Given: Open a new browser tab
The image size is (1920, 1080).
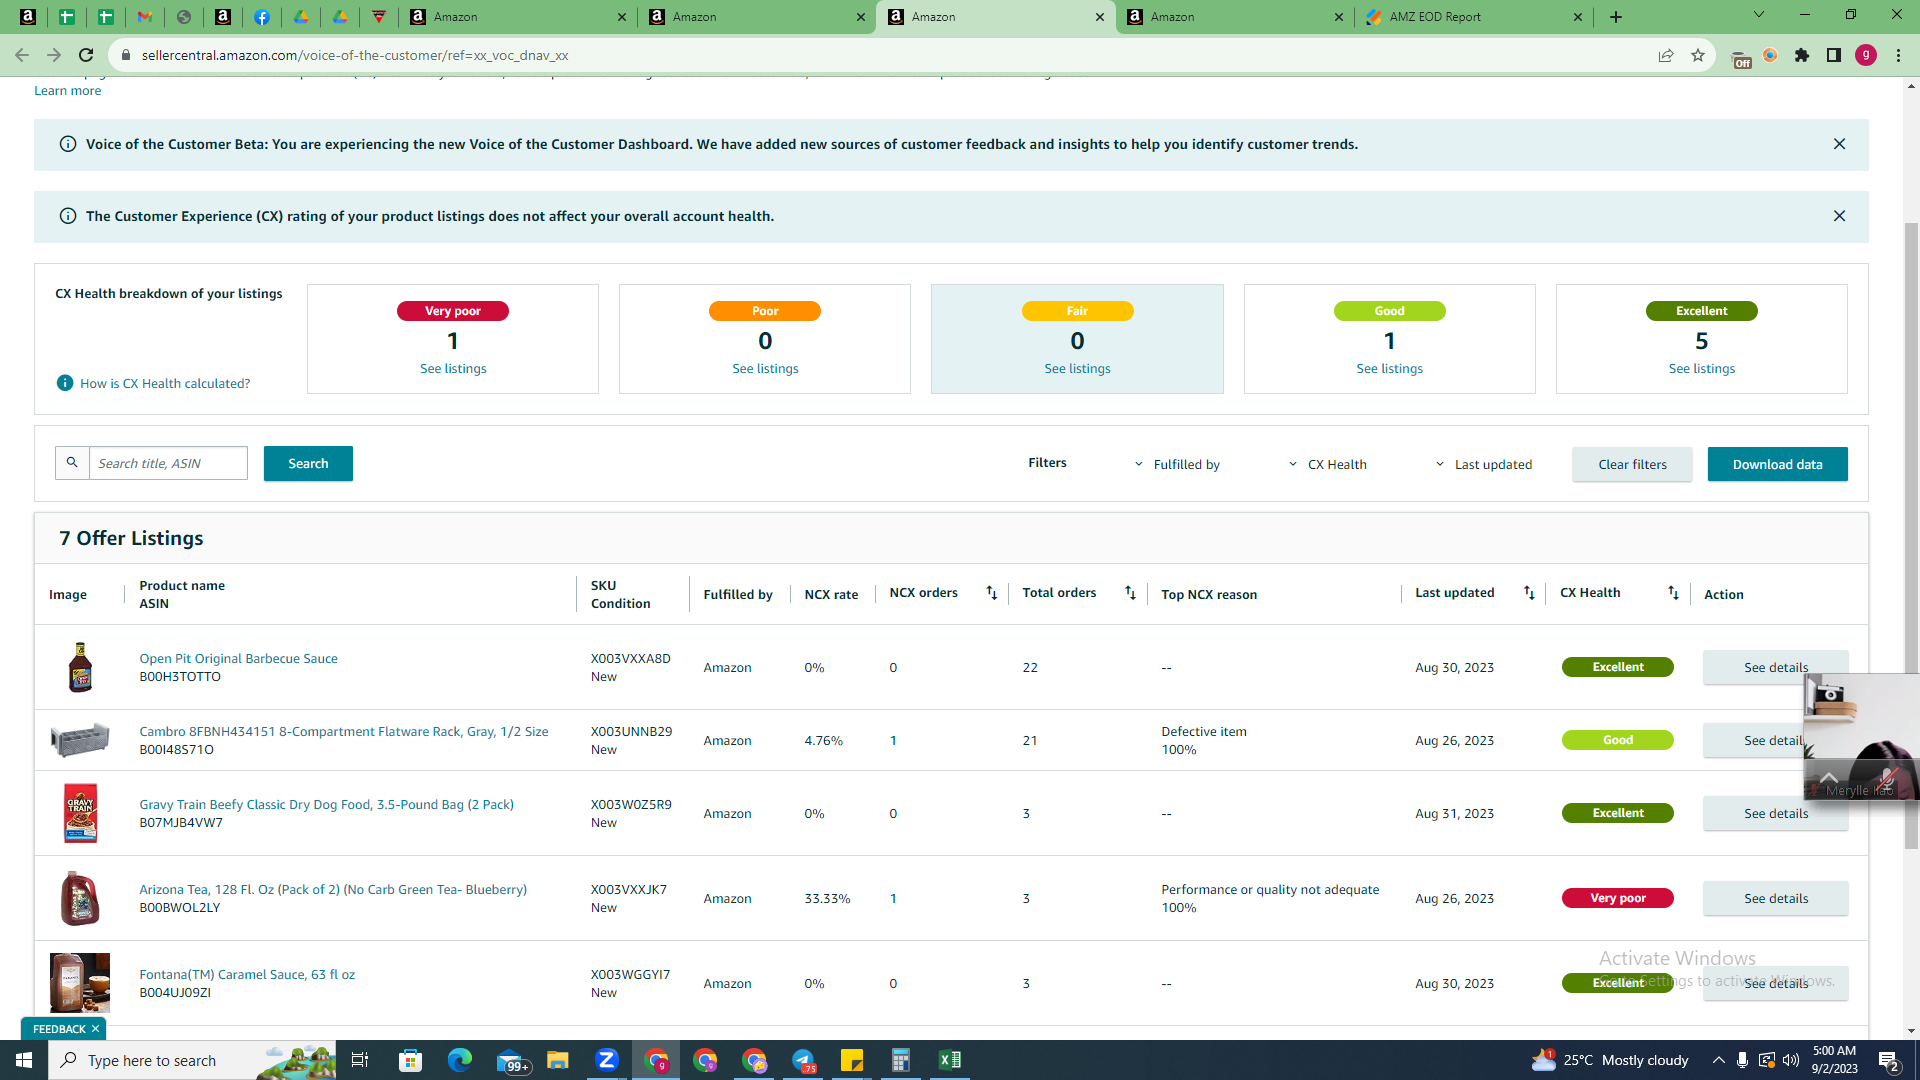Looking at the screenshot, I should (x=1616, y=16).
